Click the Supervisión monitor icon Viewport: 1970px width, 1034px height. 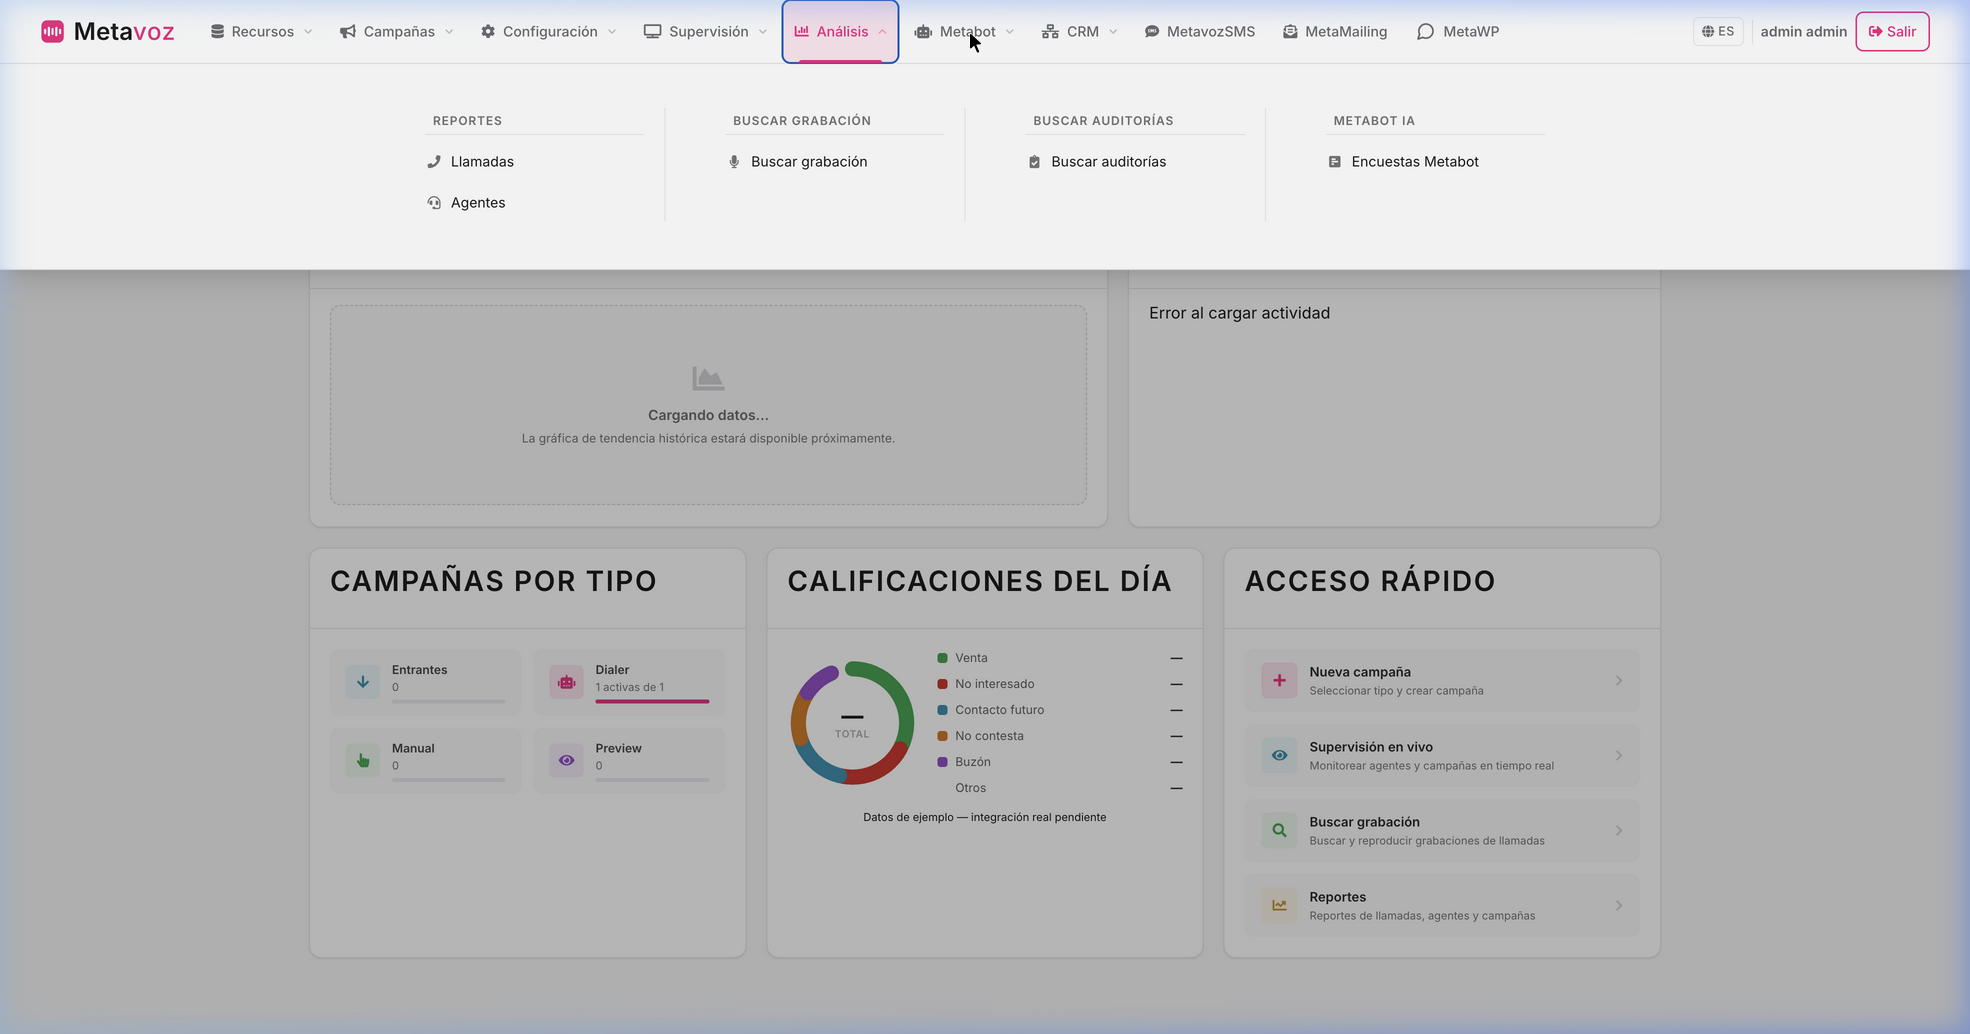click(652, 32)
